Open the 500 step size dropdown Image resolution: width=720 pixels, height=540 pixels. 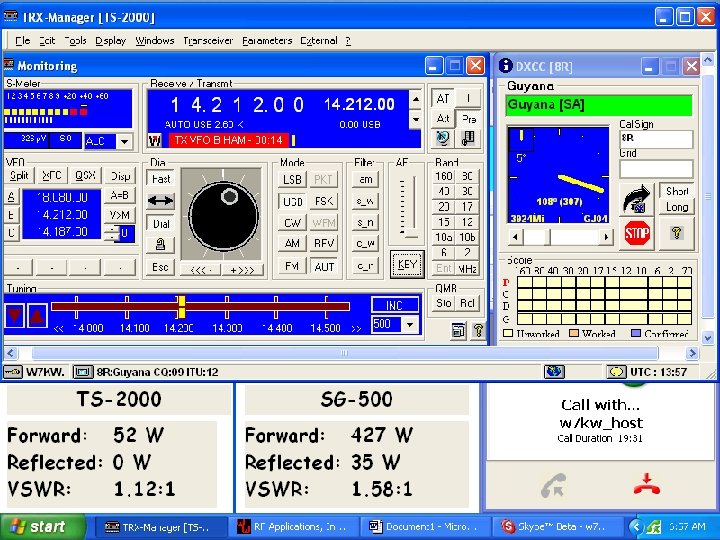coord(409,325)
